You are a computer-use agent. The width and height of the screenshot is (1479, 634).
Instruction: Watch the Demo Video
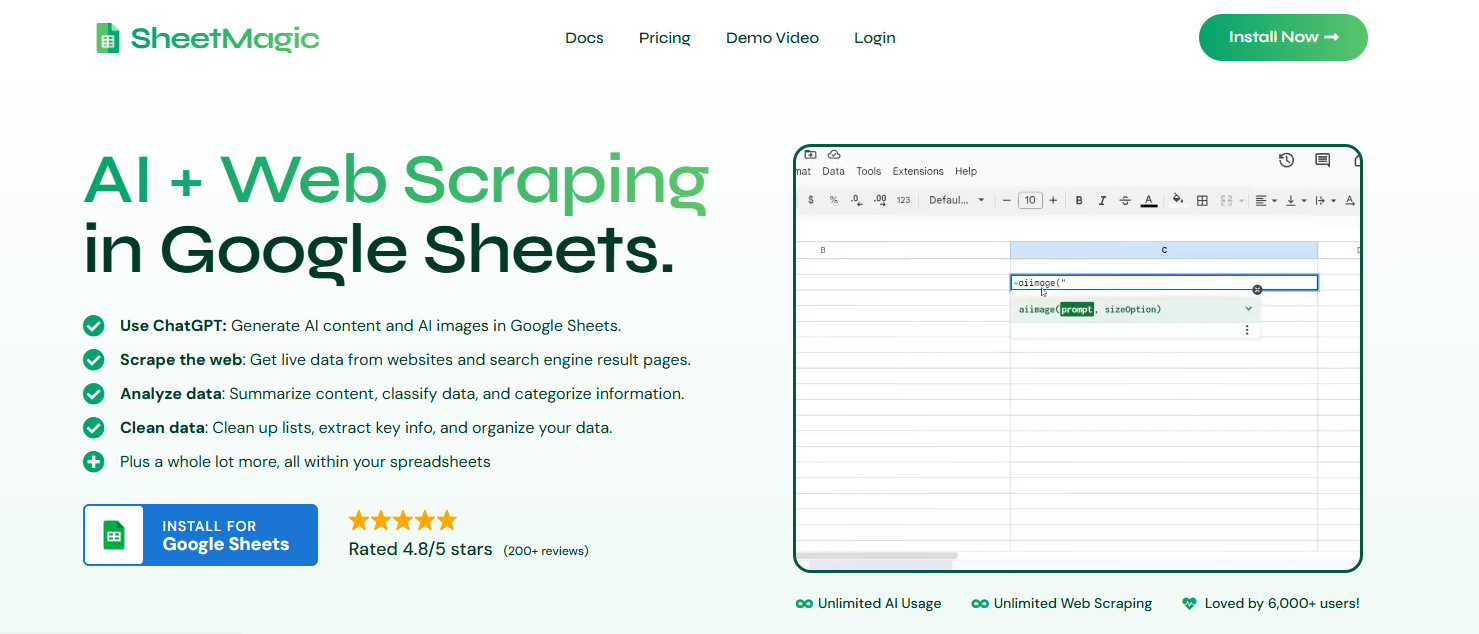[x=772, y=38]
